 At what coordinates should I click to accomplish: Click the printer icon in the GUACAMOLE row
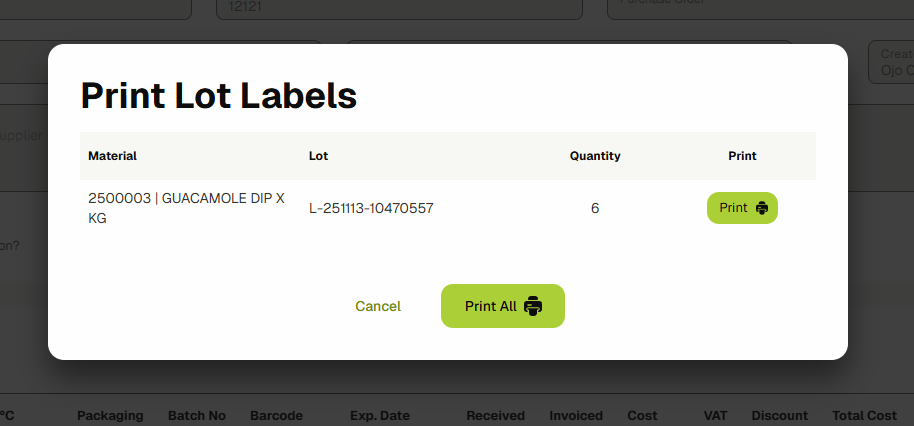[x=762, y=208]
